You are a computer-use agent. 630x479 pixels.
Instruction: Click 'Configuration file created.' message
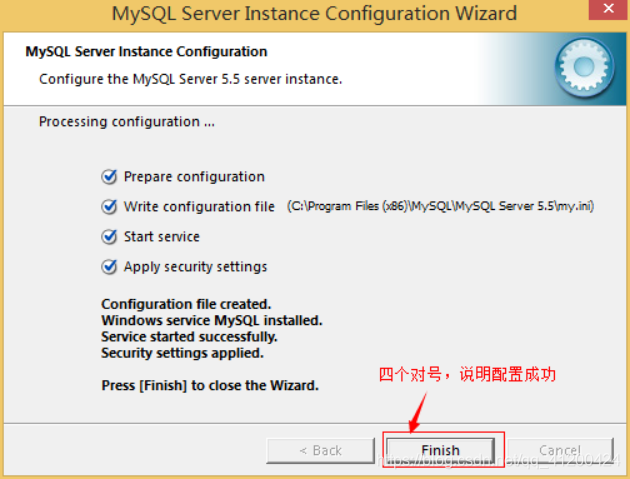[x=186, y=304]
